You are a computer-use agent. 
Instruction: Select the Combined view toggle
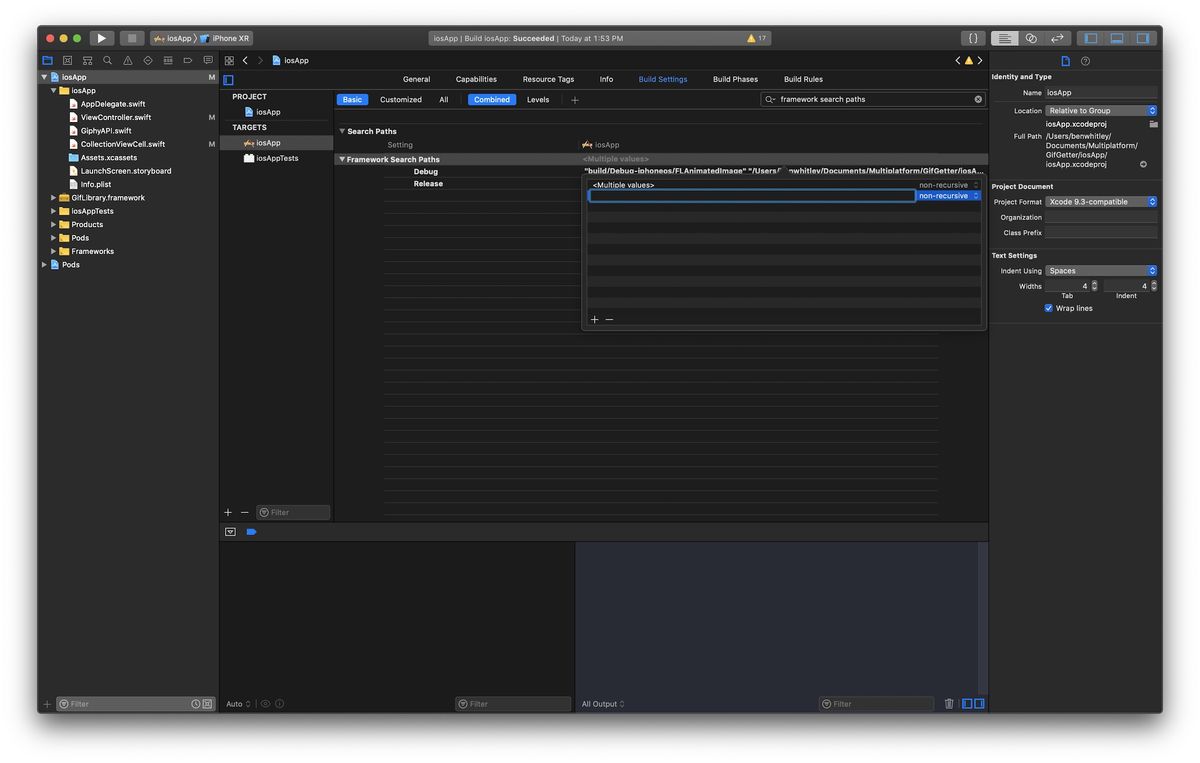[491, 100]
